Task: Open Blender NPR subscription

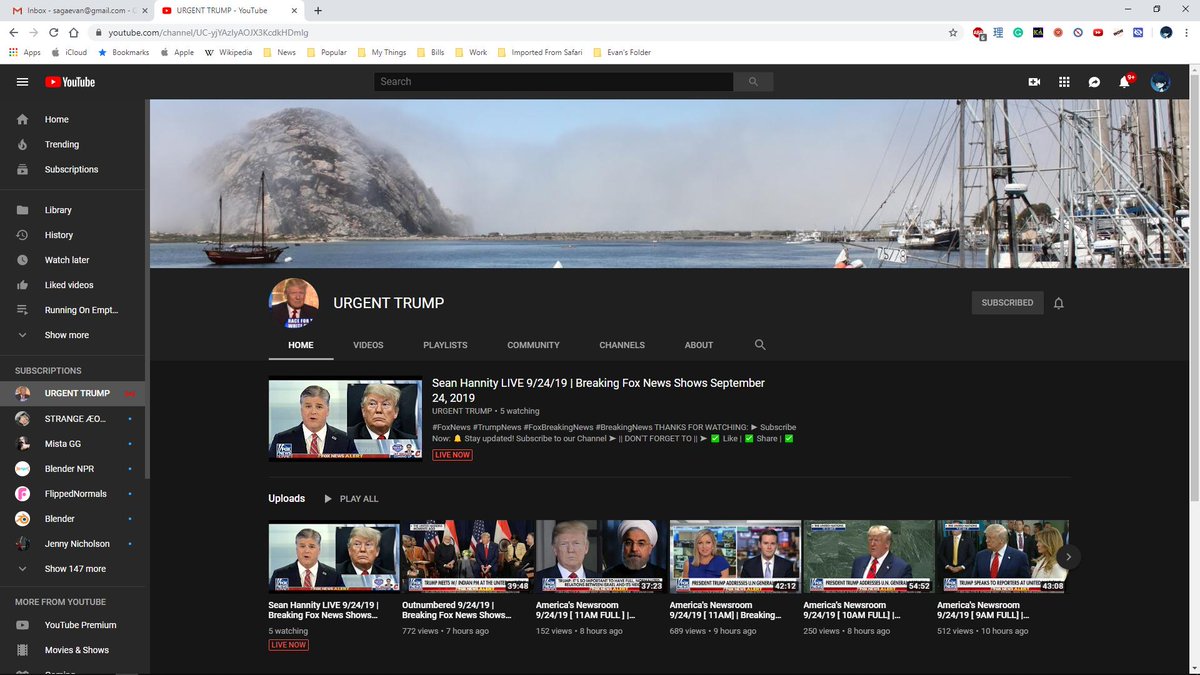Action: tap(74, 469)
